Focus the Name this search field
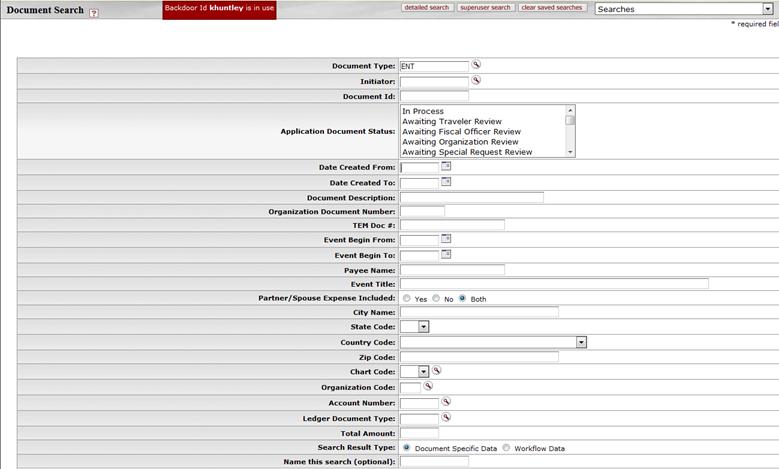 coord(434,462)
